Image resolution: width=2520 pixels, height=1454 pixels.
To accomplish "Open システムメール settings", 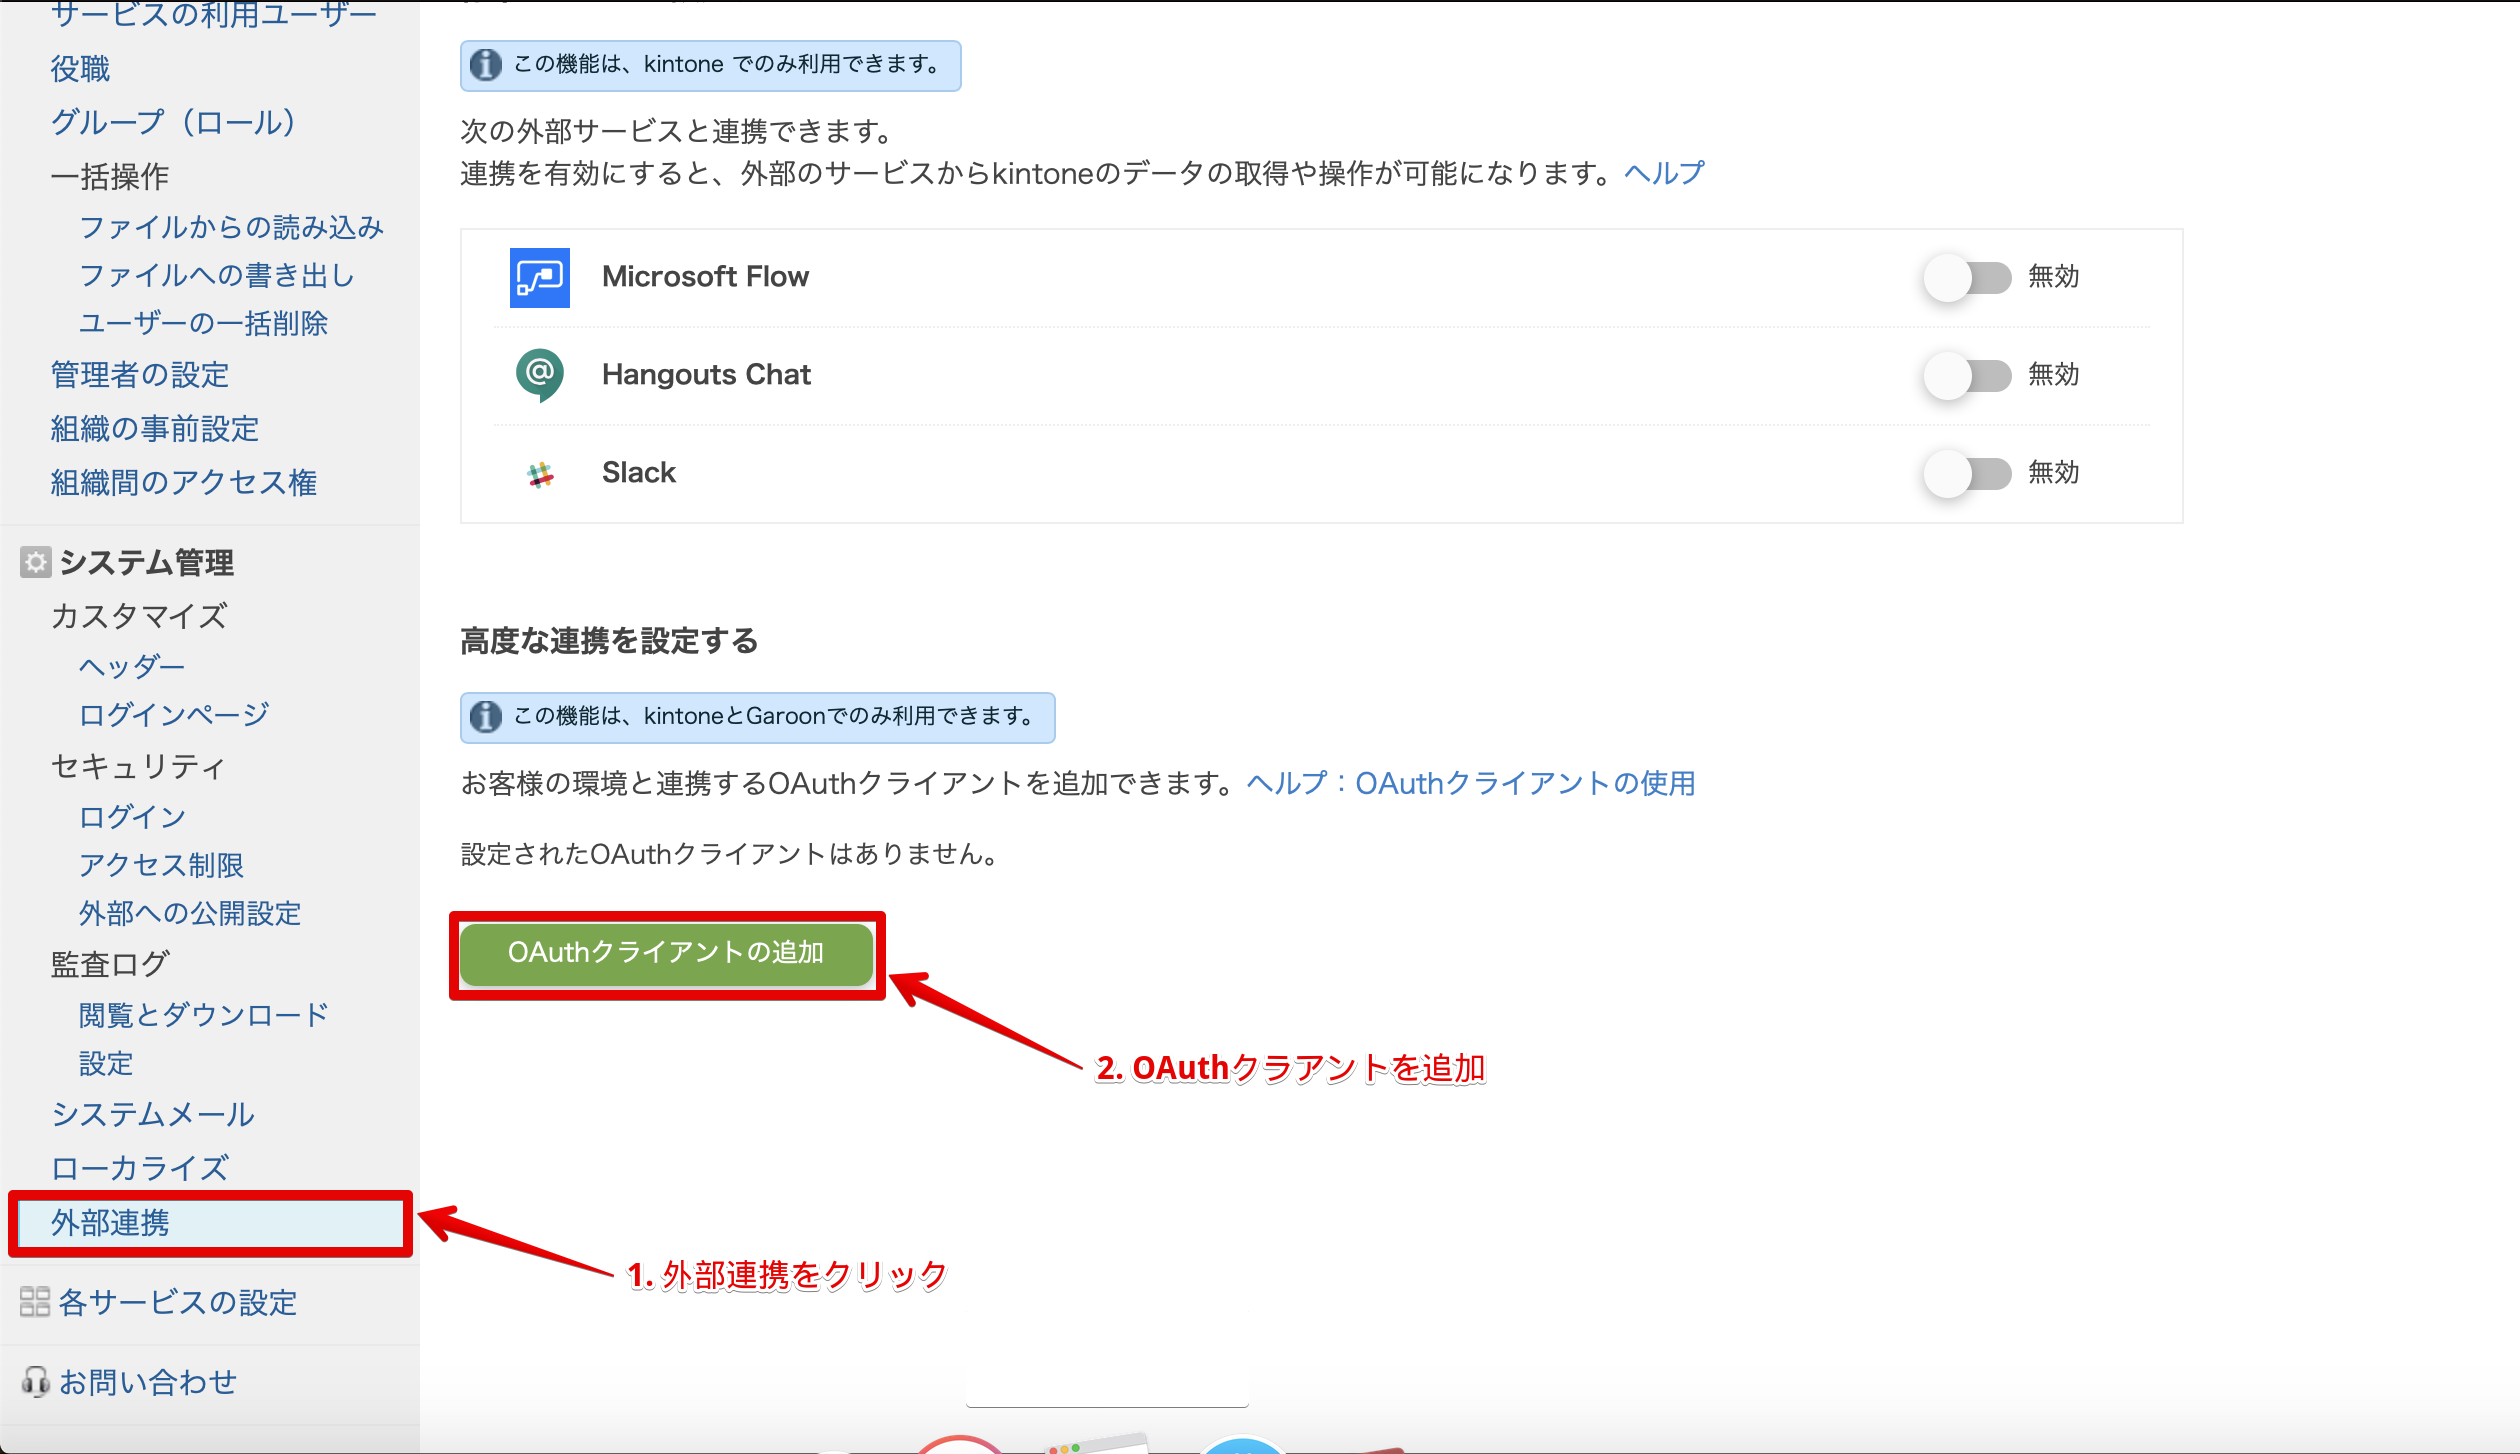I will (x=153, y=1114).
